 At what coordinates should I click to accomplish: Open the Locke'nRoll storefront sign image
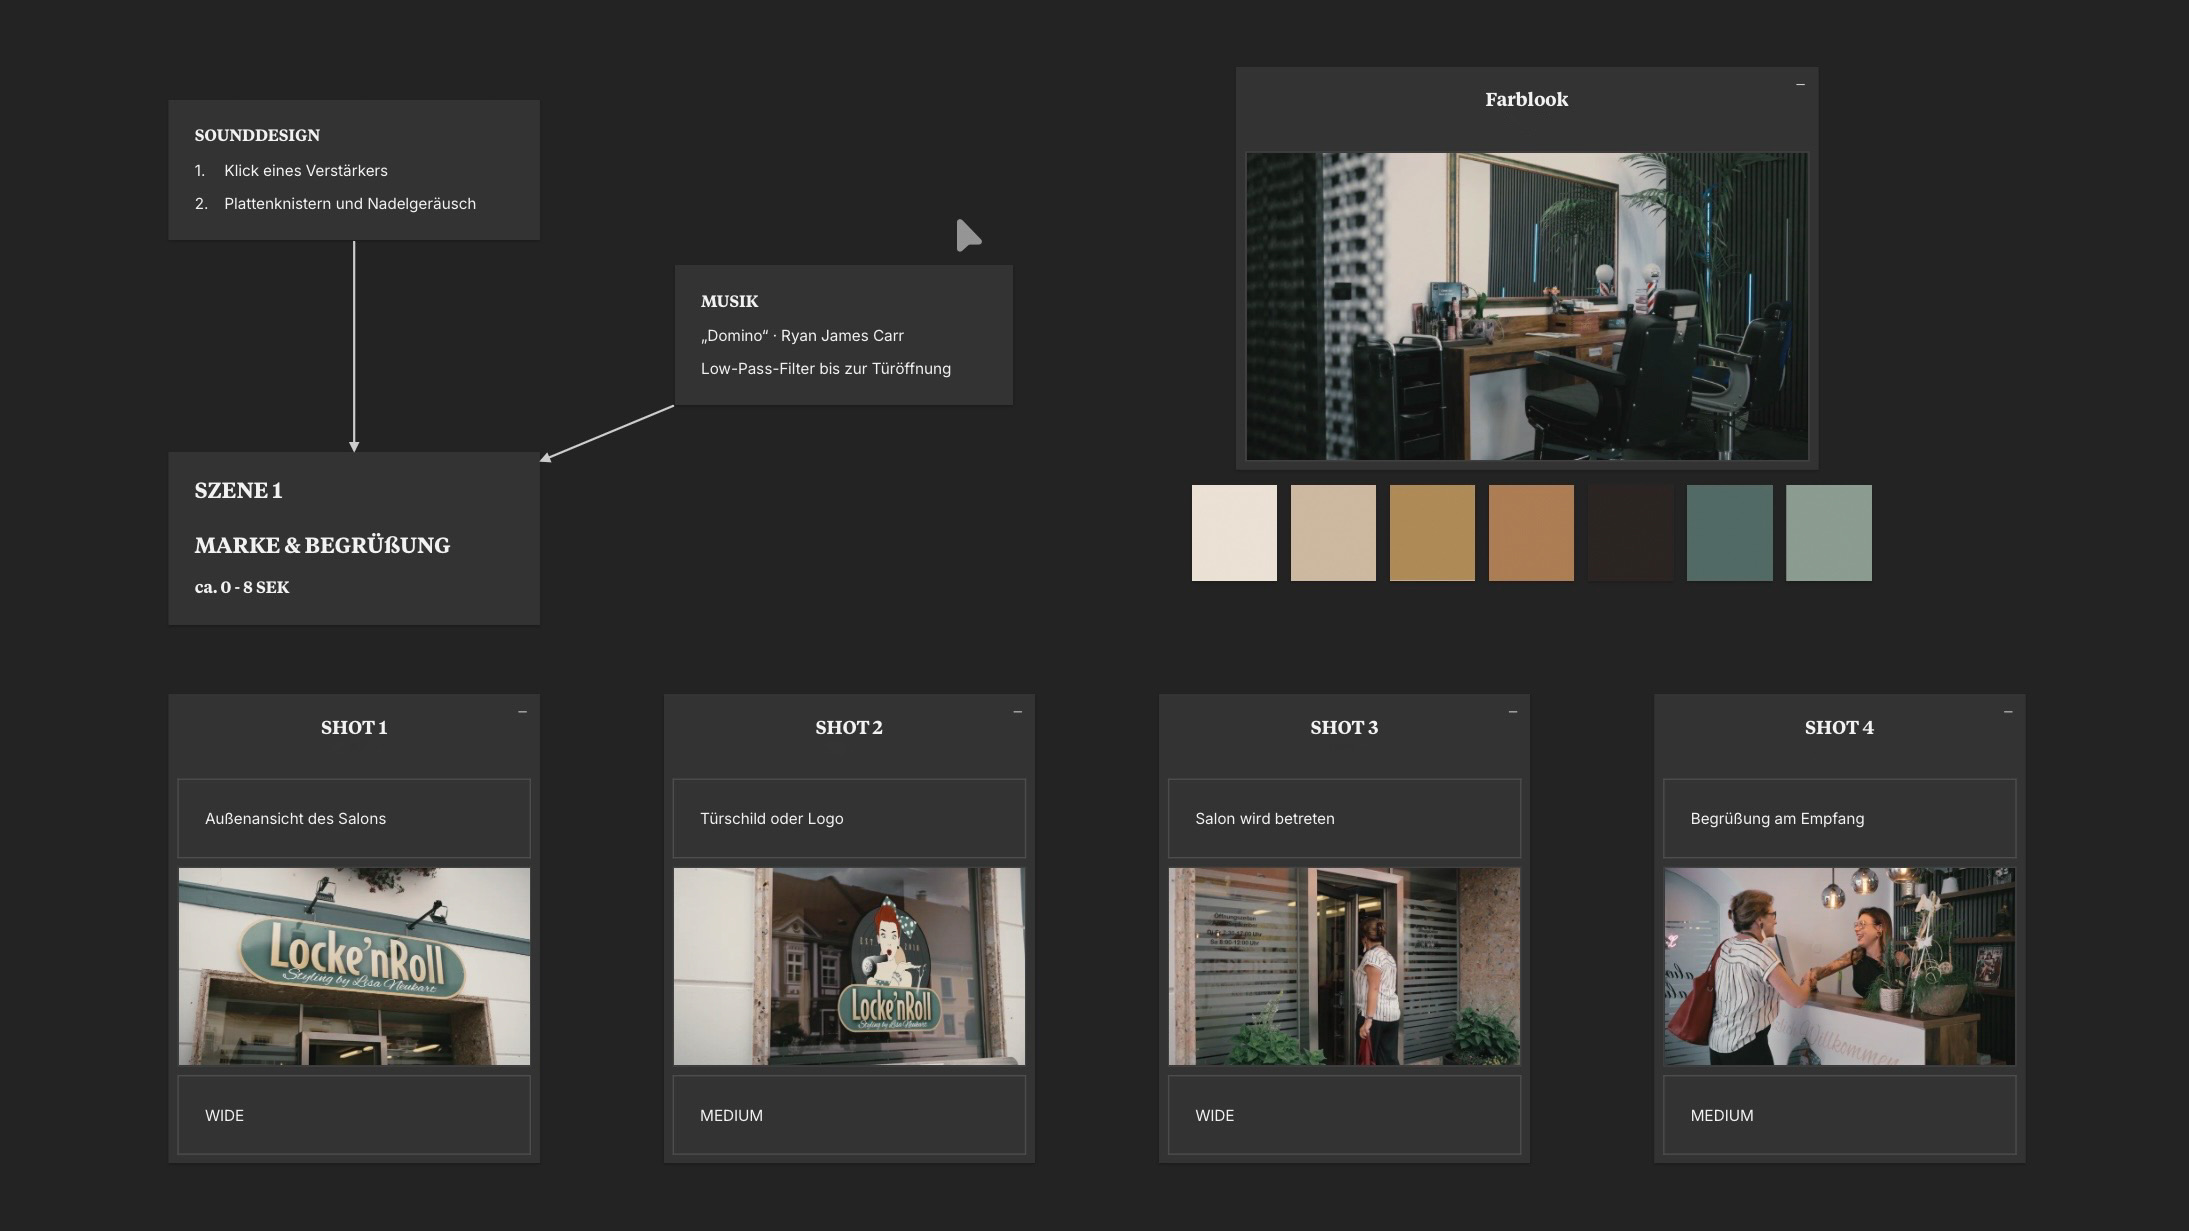[354, 966]
